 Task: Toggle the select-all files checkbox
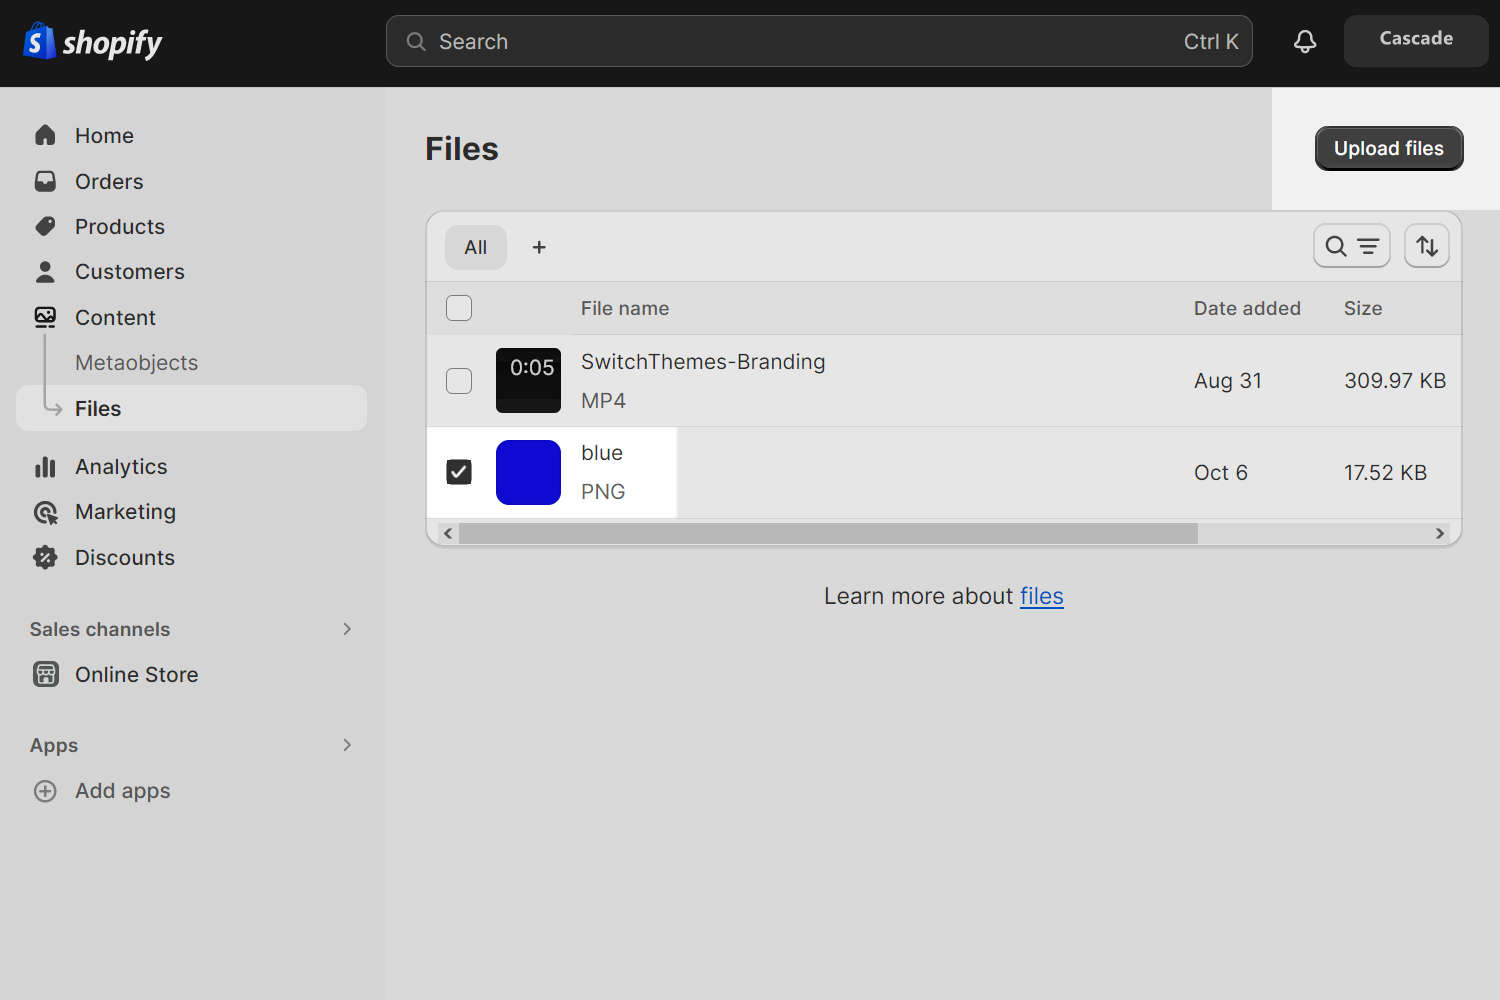[x=459, y=308]
